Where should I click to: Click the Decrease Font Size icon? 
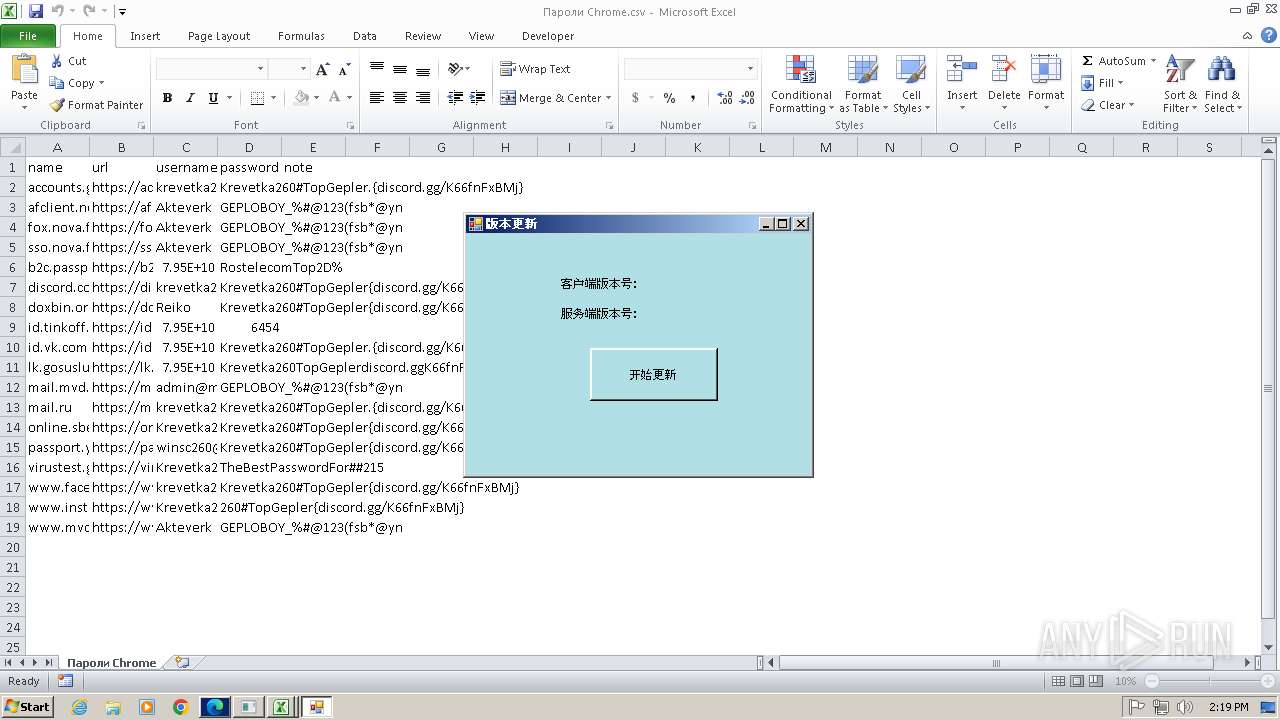tap(344, 69)
